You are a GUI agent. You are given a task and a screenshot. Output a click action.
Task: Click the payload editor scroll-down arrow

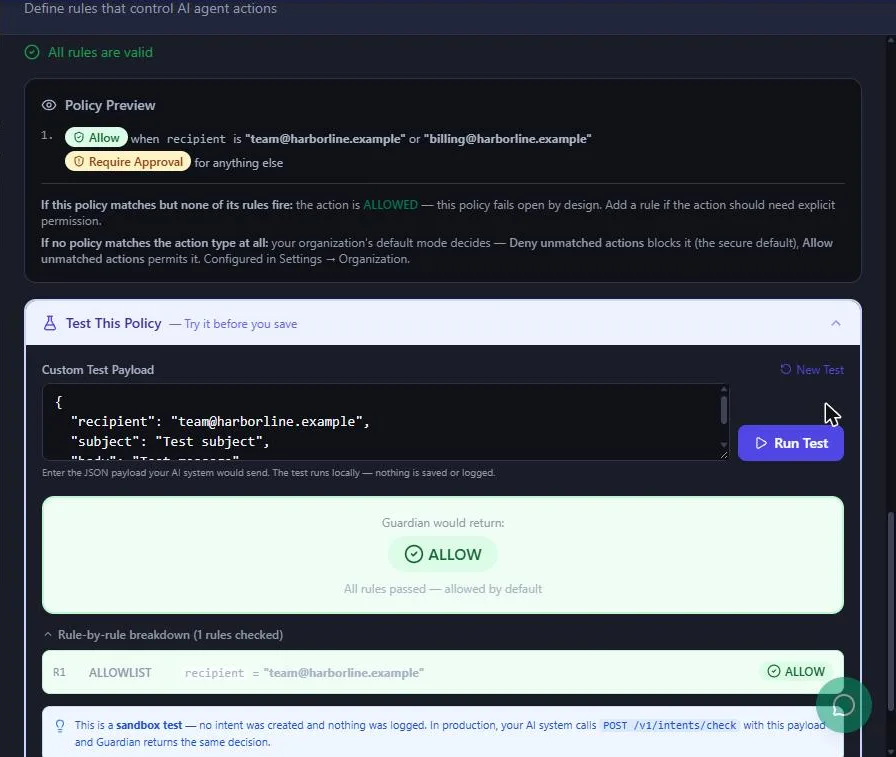(724, 444)
